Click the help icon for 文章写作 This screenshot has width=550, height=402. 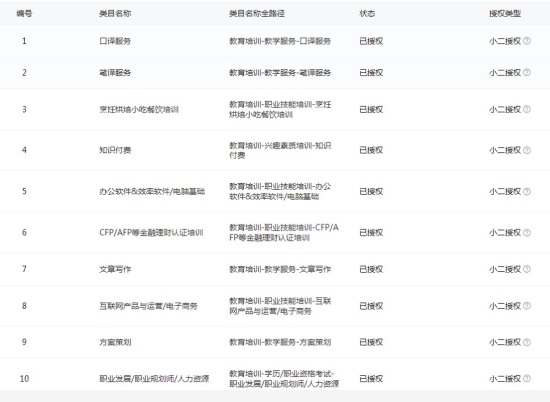(x=527, y=269)
